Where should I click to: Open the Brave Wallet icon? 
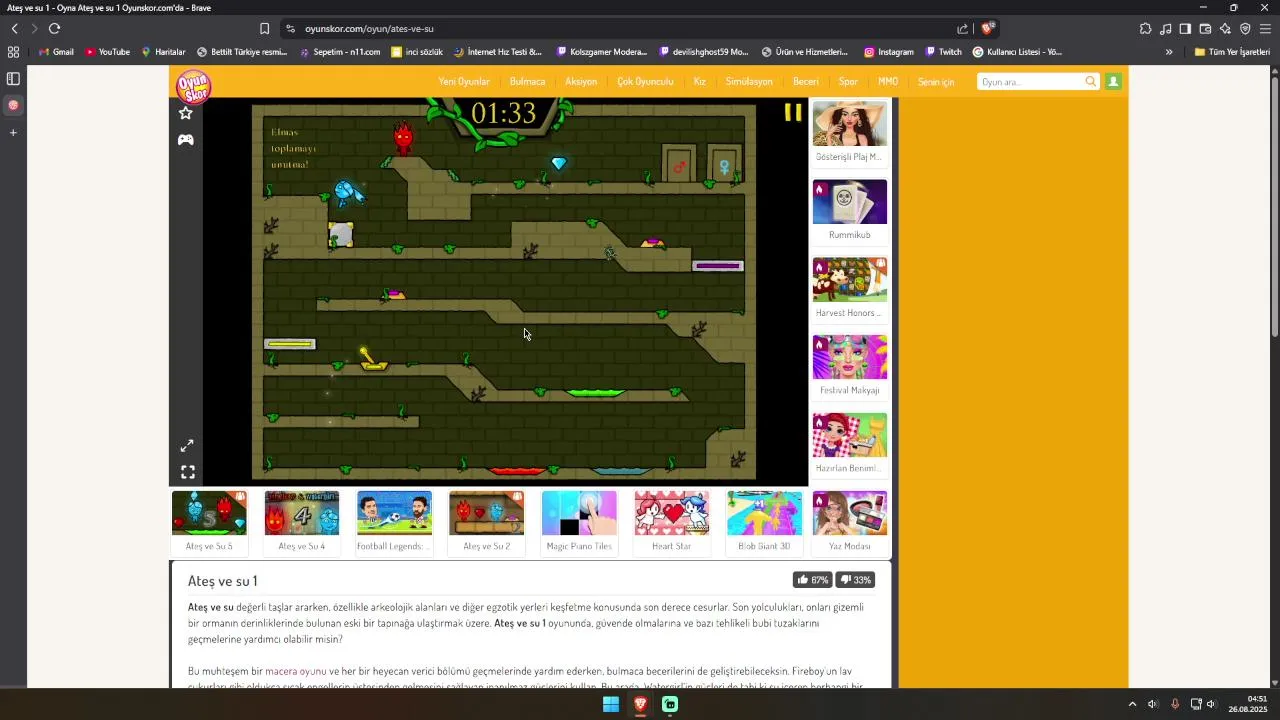[x=1205, y=29]
